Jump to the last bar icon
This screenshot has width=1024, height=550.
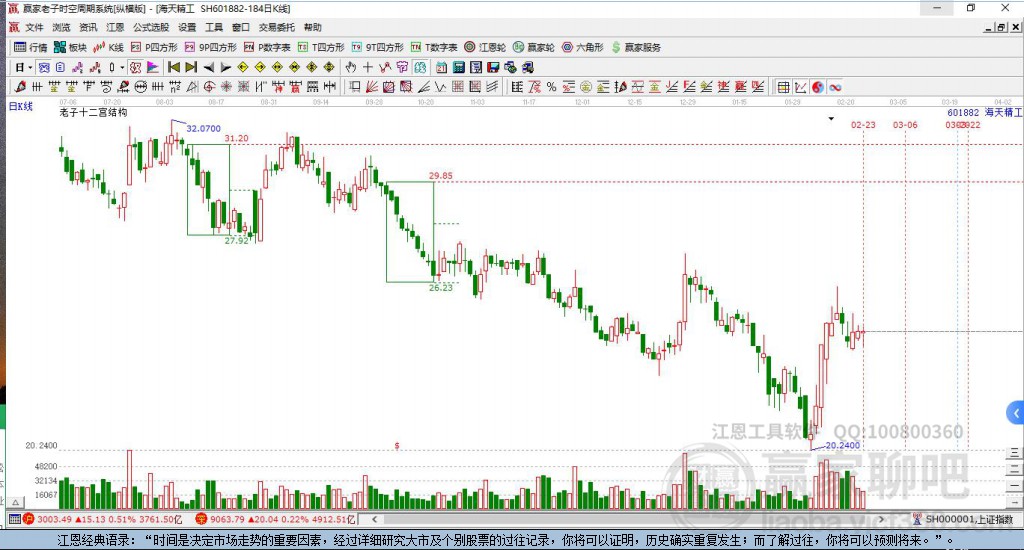point(191,67)
